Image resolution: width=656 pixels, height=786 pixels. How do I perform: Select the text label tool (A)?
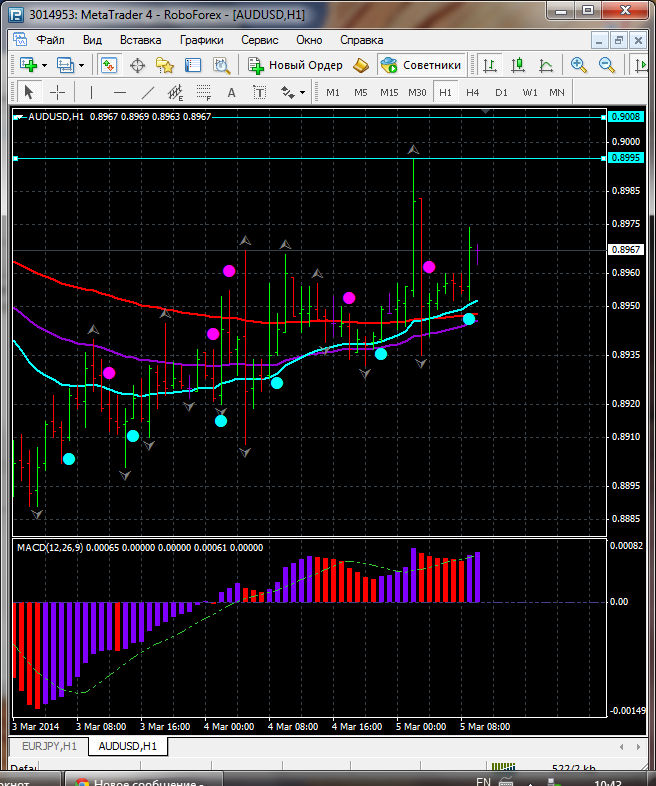[232, 92]
